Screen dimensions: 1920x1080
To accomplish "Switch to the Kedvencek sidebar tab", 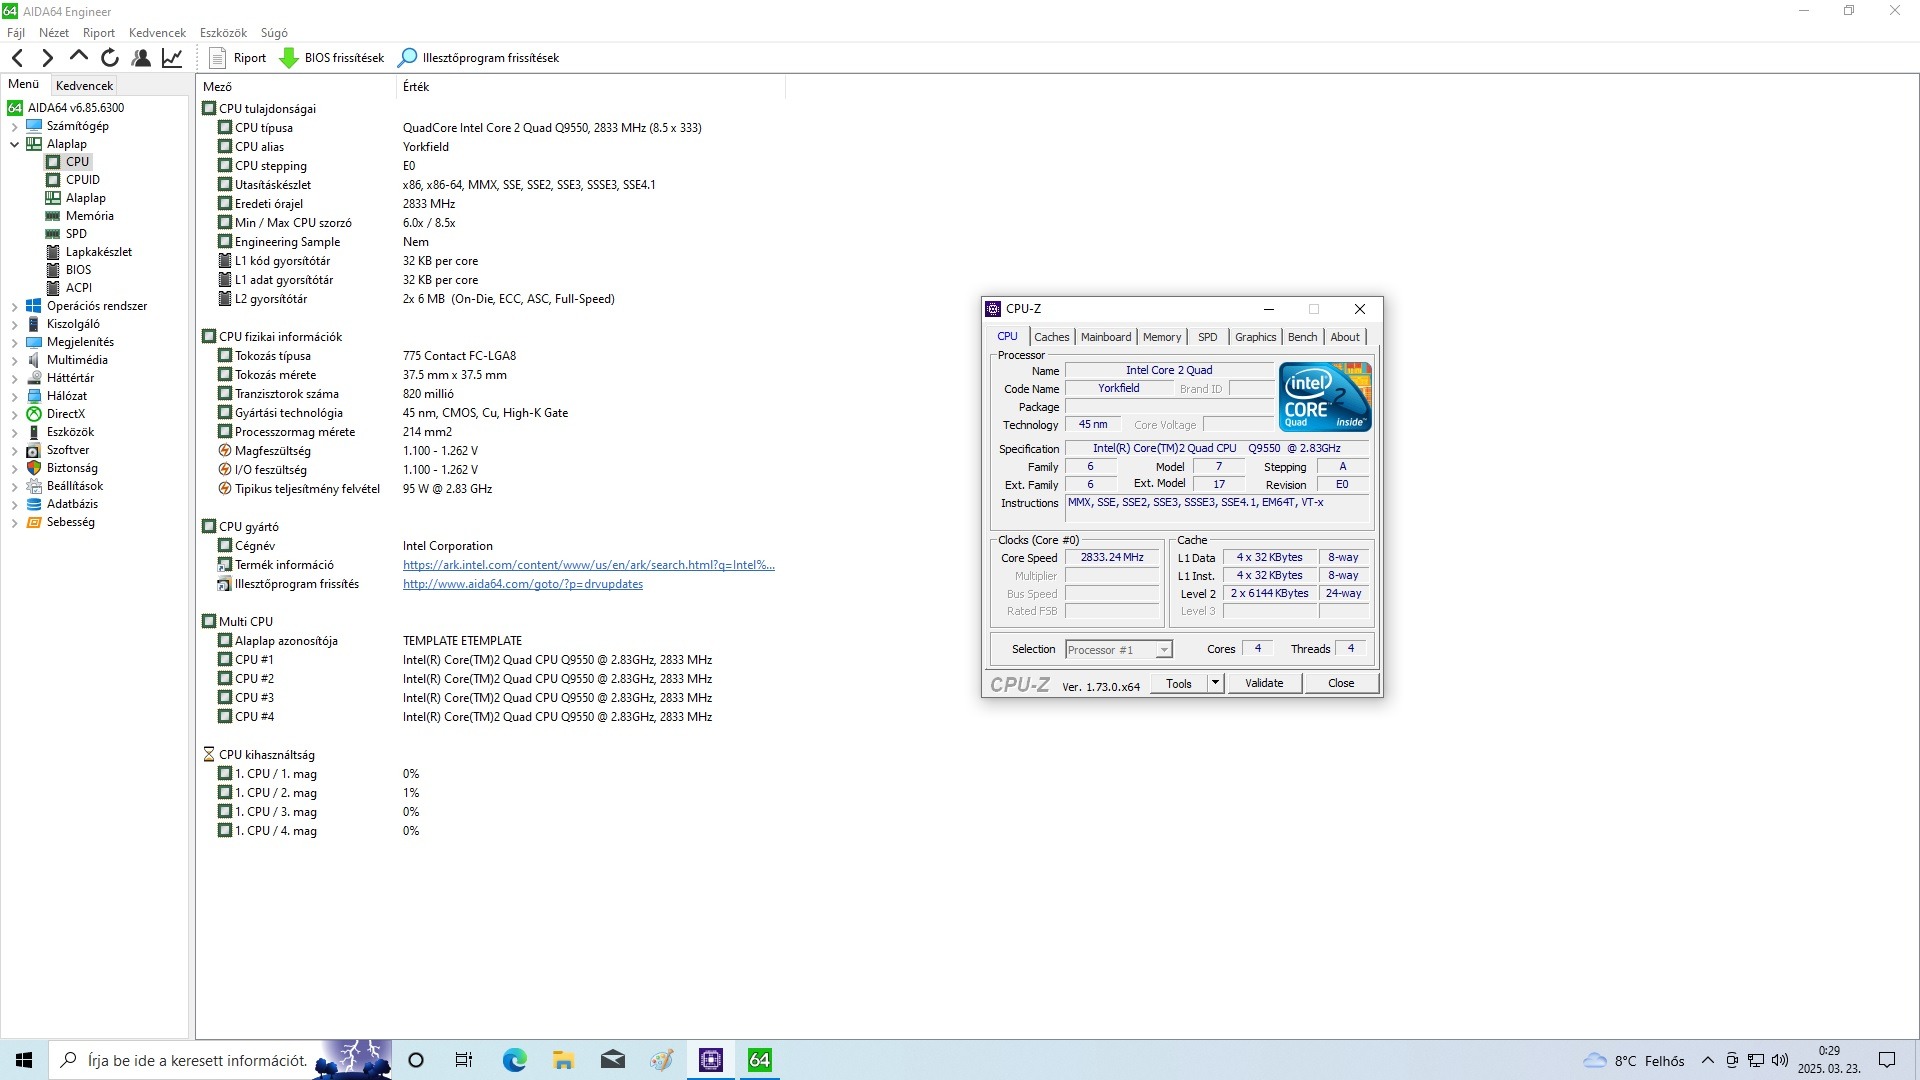I will tap(84, 86).
